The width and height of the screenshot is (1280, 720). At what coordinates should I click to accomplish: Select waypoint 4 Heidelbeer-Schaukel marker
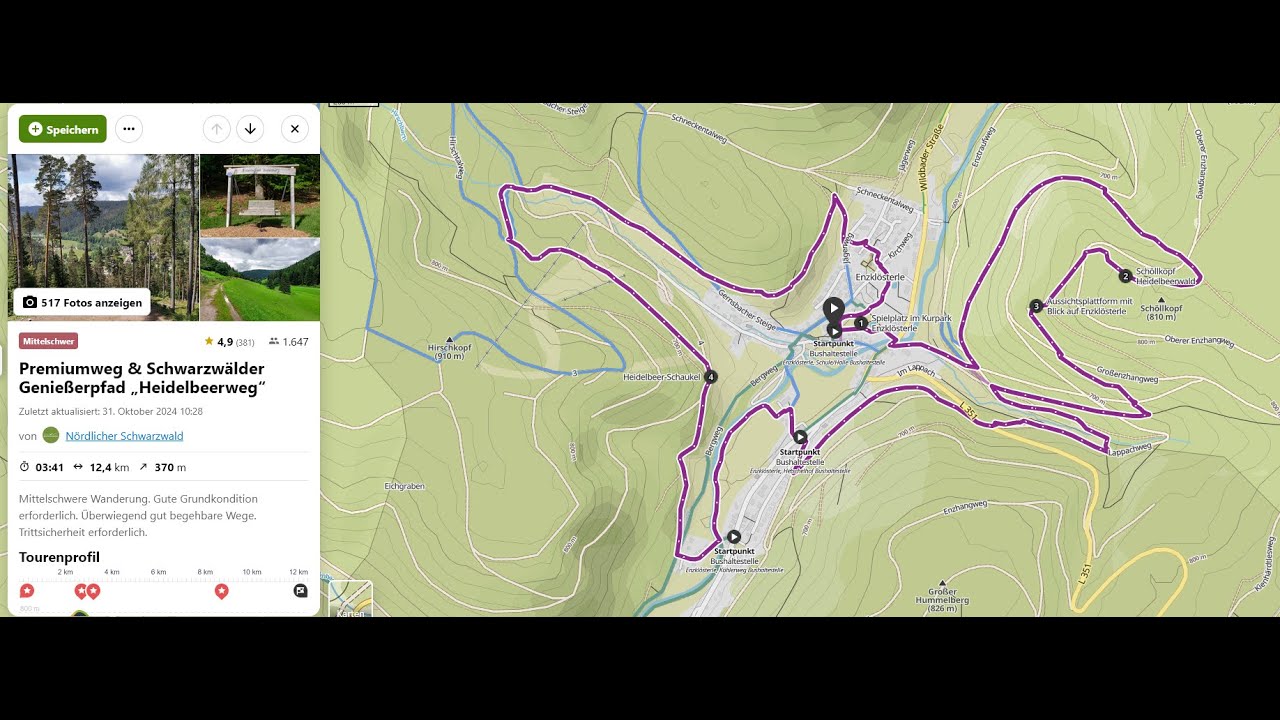coord(710,377)
